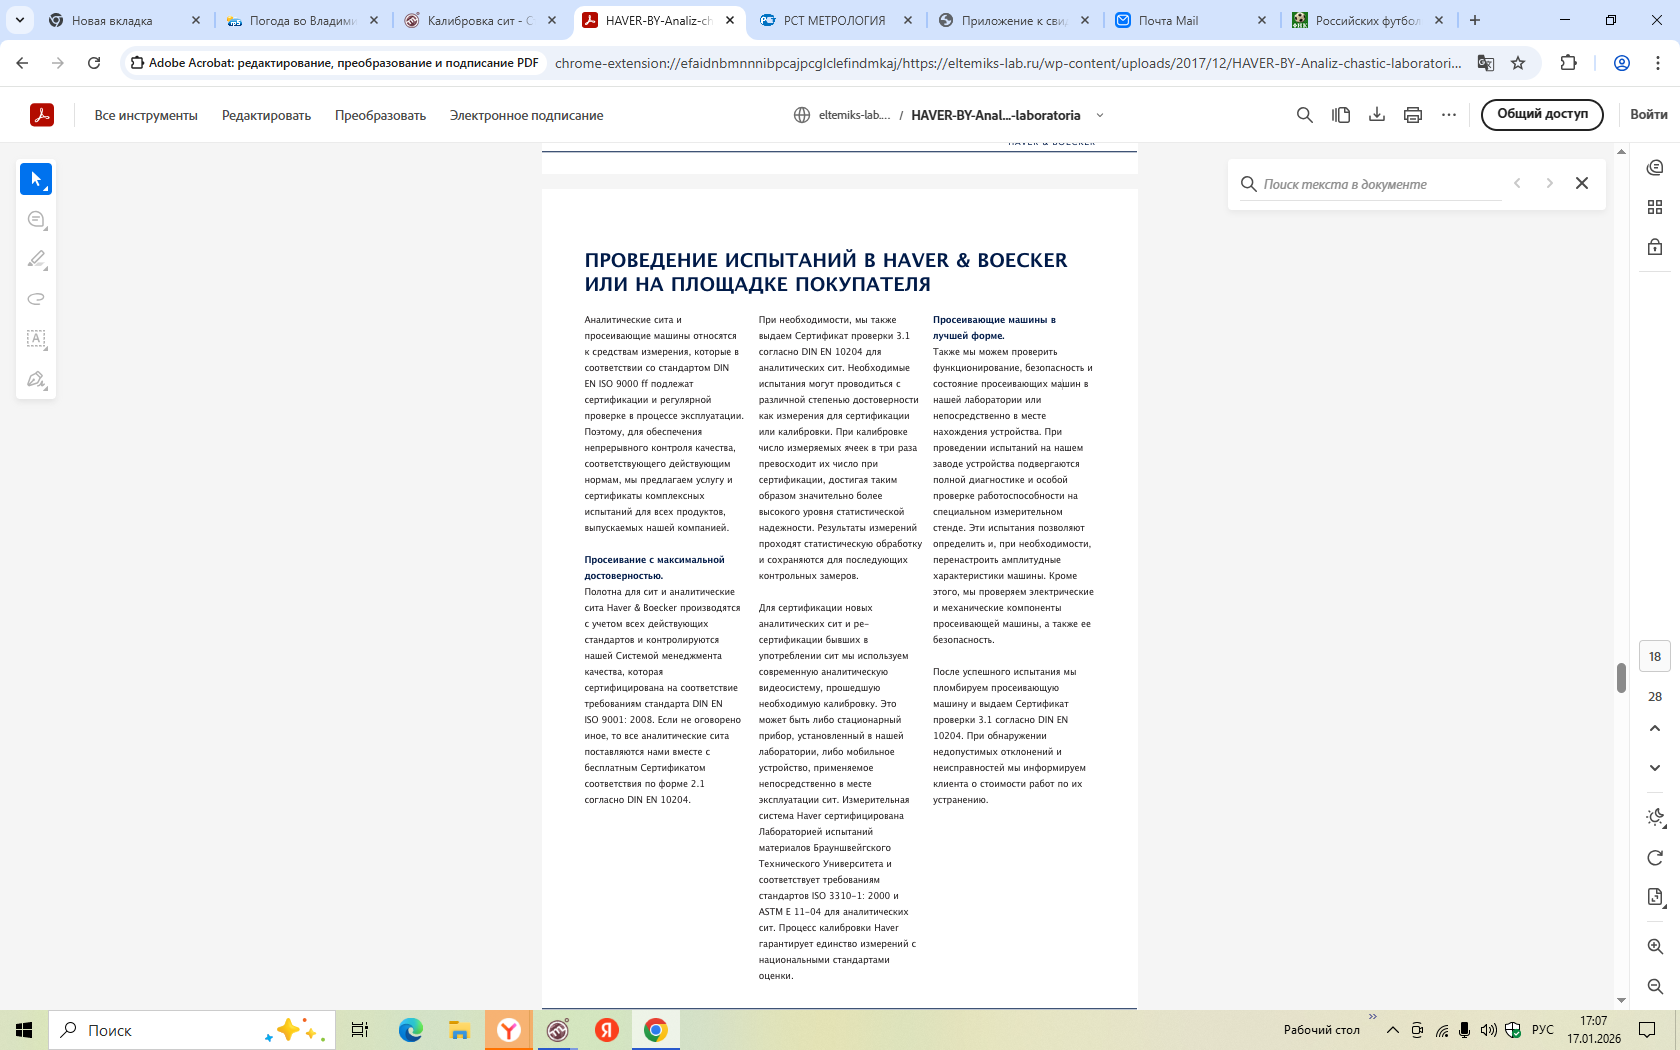Switch to the РСТ МЕТРОЛОГИЯ tab

[834, 20]
